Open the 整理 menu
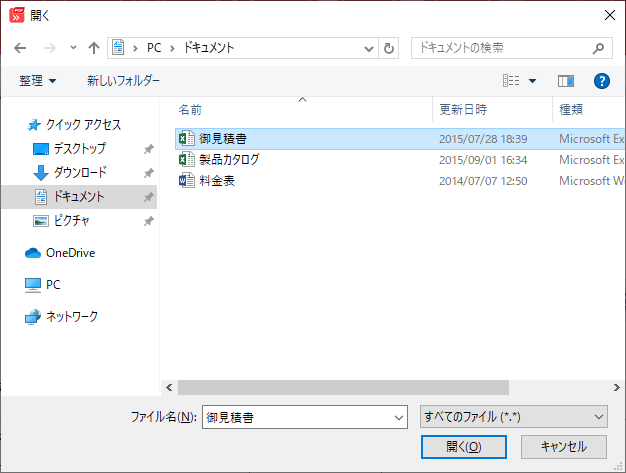626x473 pixels. [37, 81]
